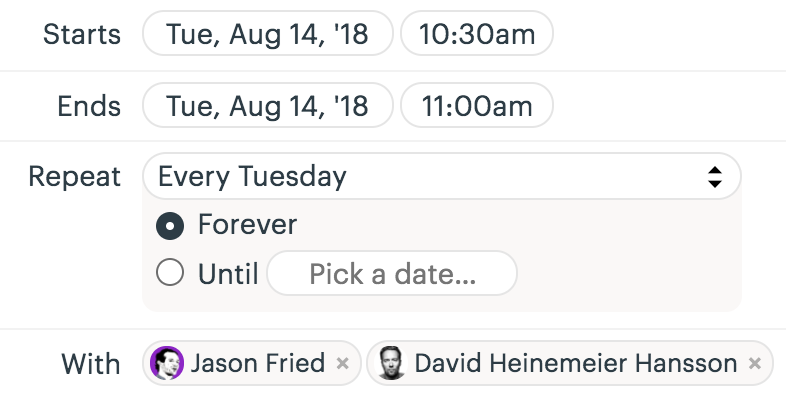Click the Repeat field label
This screenshot has height=396, width=786.
75,177
